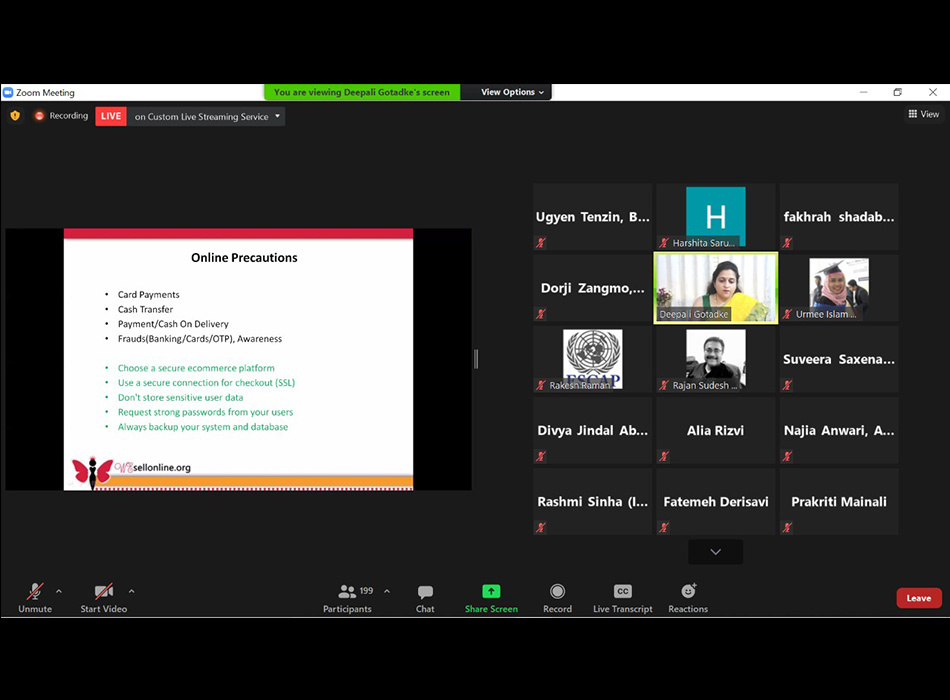The image size is (950, 700).
Task: Click the red Leave button
Action: [x=919, y=598]
